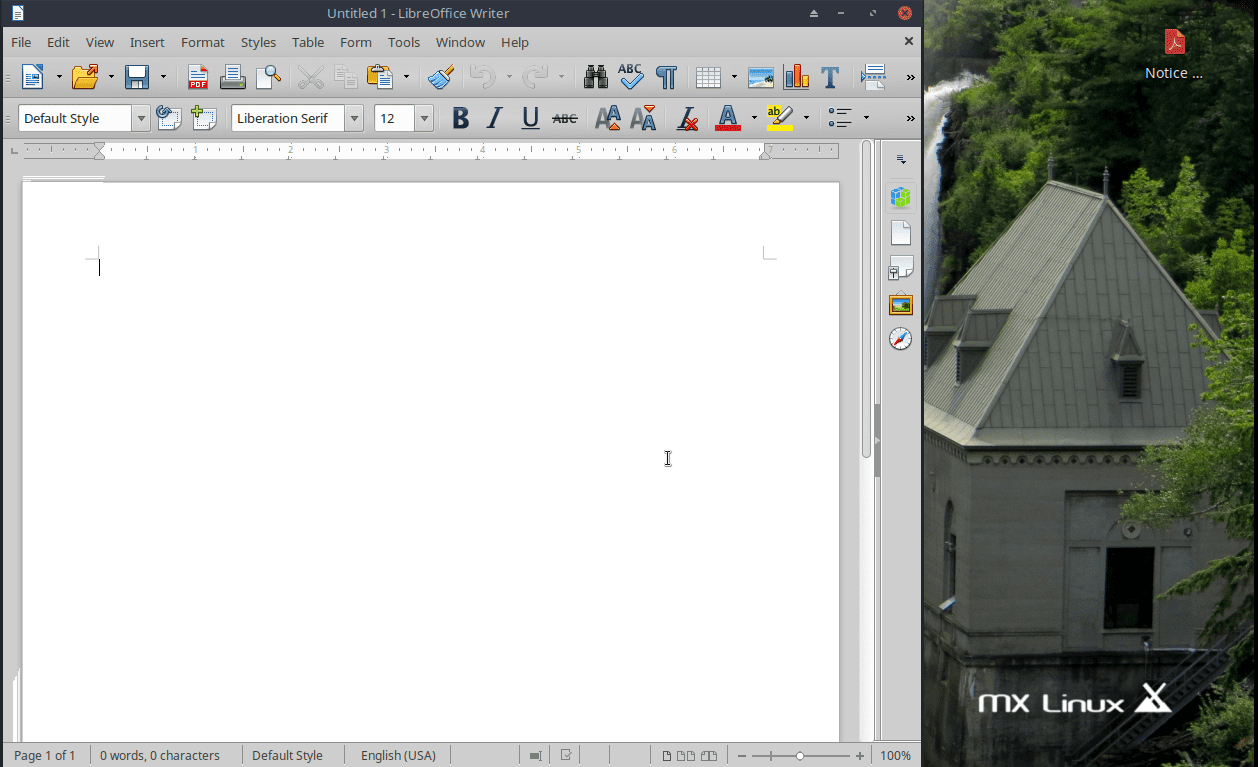Image resolution: width=1258 pixels, height=767 pixels.
Task: Select book view in status bar
Action: click(709, 756)
